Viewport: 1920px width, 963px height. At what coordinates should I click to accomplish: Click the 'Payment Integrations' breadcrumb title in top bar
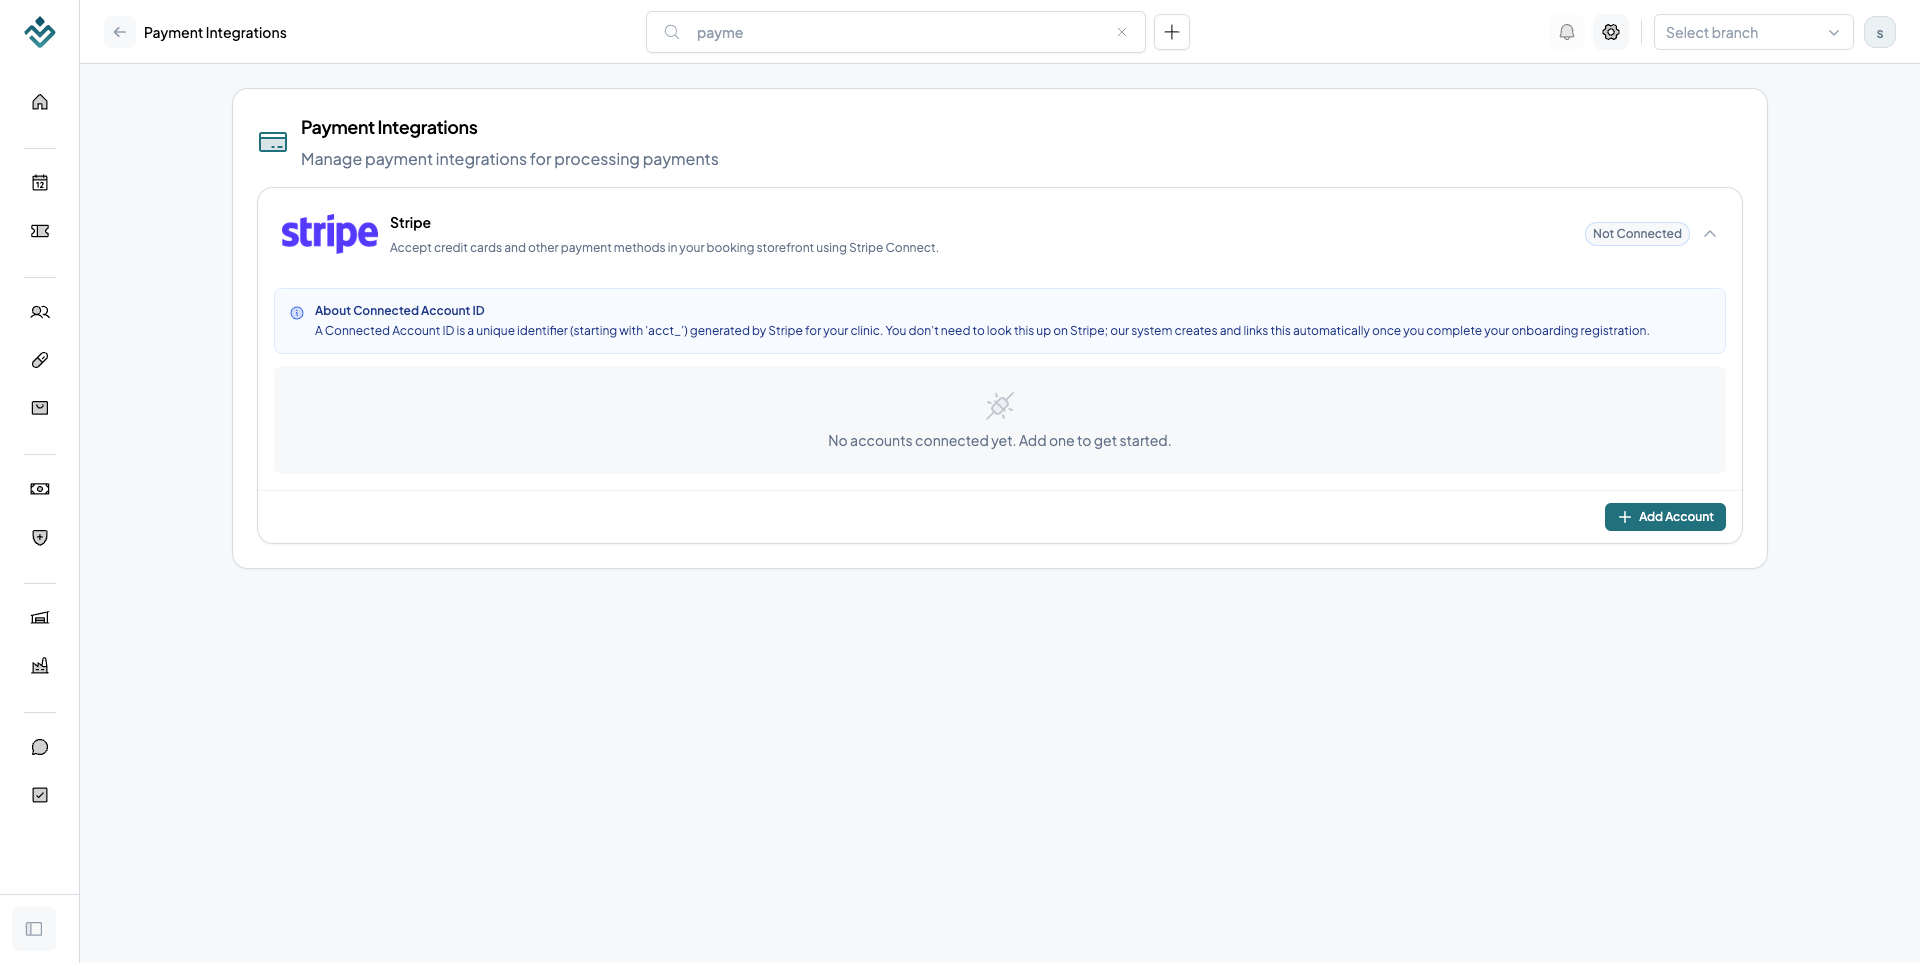(215, 33)
